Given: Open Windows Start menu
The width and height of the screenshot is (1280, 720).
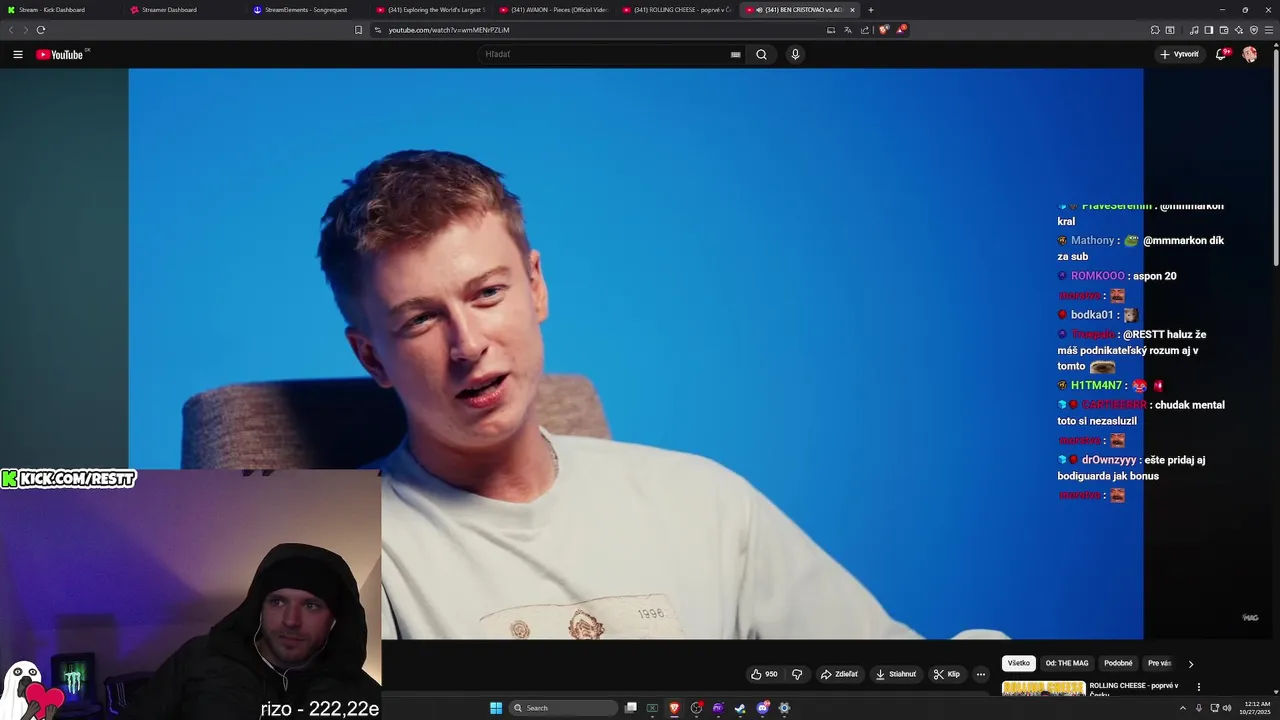Looking at the screenshot, I should click(x=496, y=708).
